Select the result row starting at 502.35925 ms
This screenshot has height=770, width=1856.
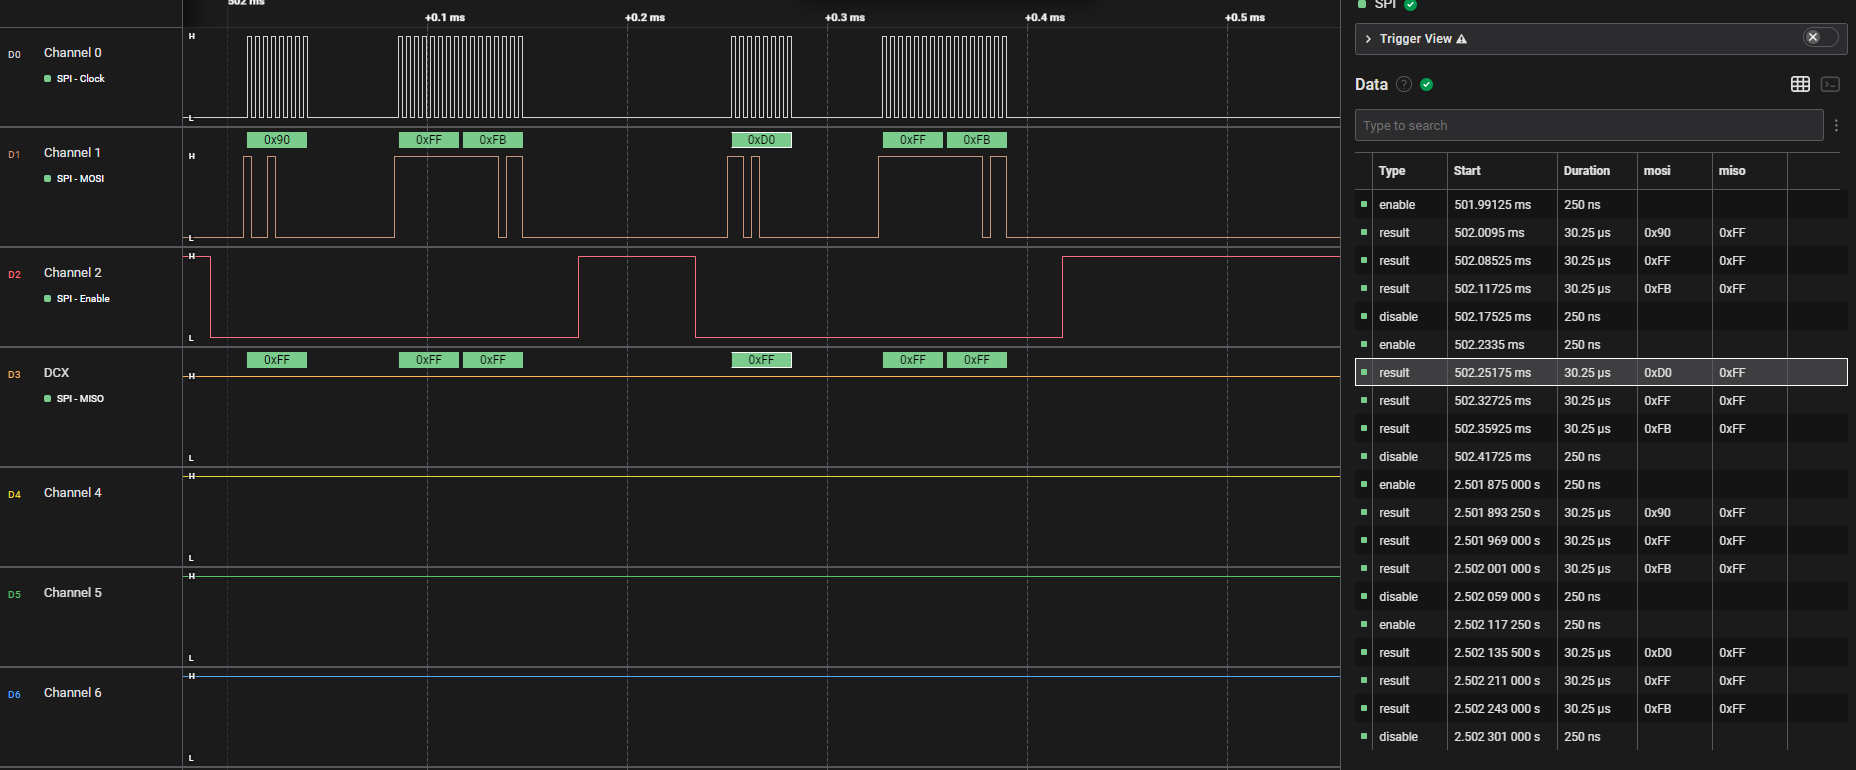[1601, 428]
